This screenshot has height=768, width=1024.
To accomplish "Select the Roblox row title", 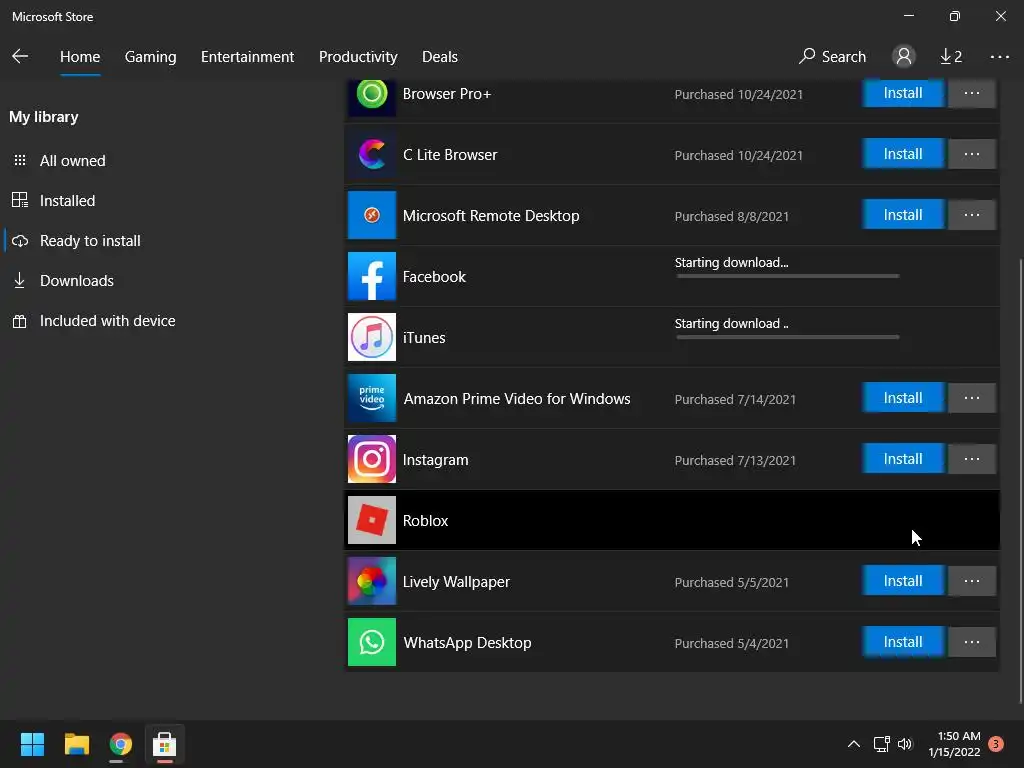I will (x=425, y=520).
